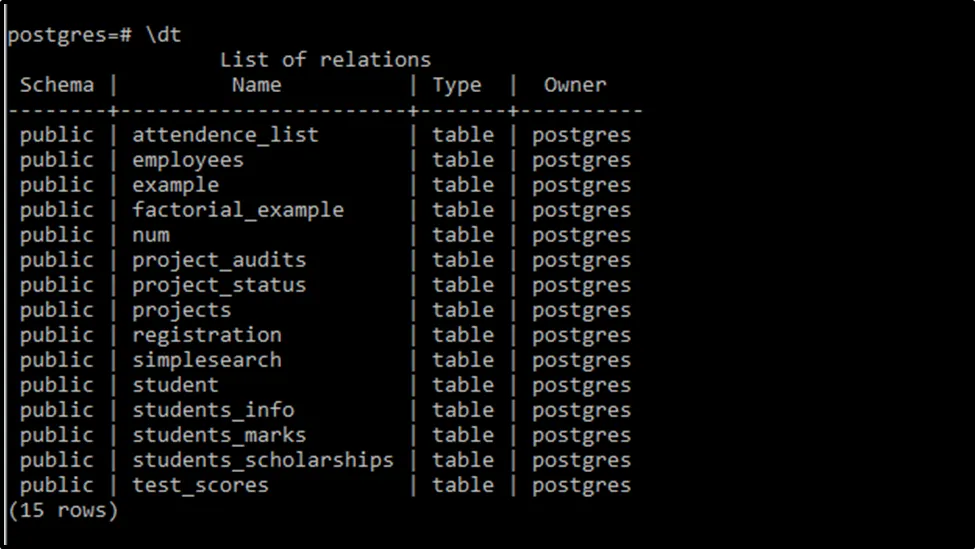
Task: Click the "(15 rows)" result count
Action: click(62, 510)
